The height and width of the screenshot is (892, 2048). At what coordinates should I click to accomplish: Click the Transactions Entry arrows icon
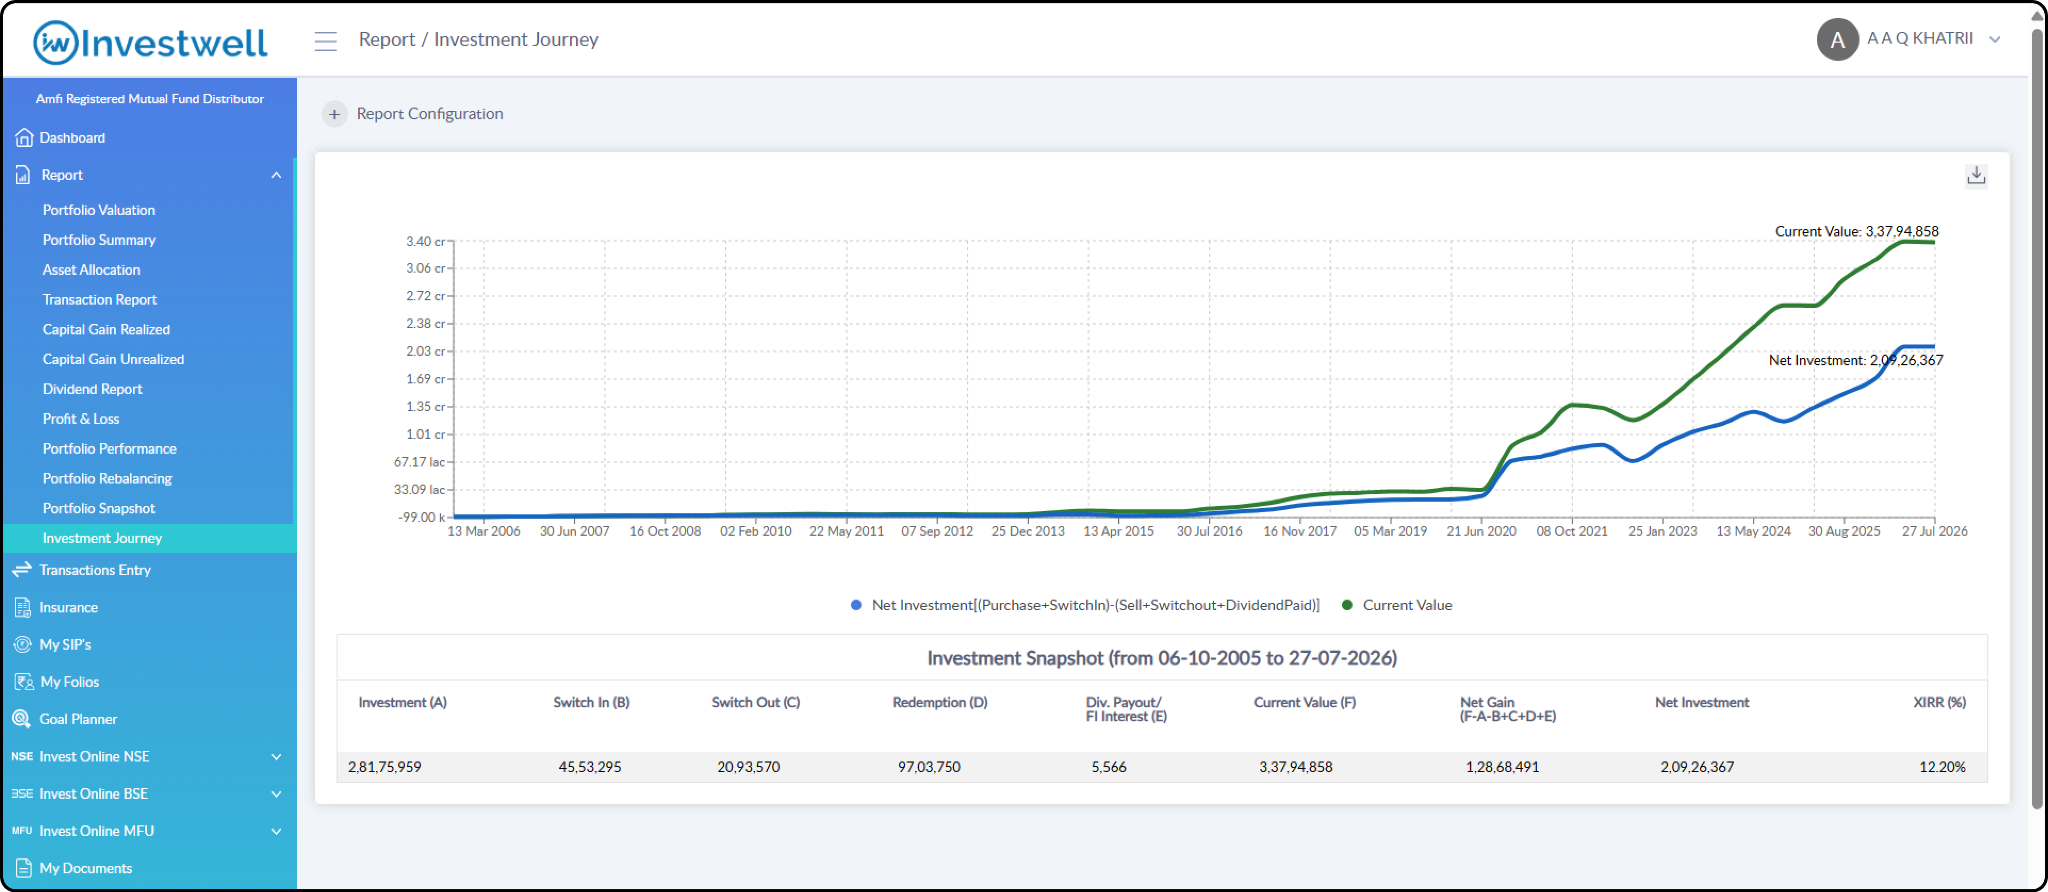pyautogui.click(x=22, y=570)
